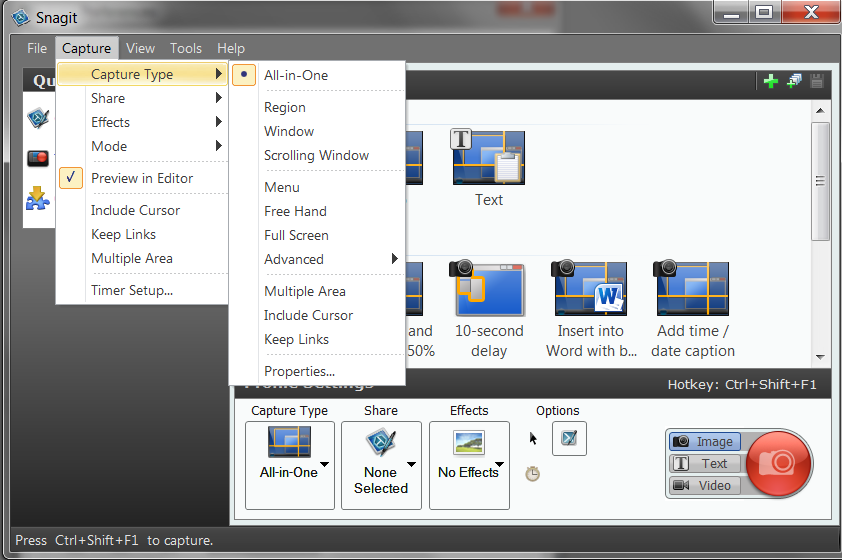The height and width of the screenshot is (560, 842).
Task: Expand Advanced capture types submenu
Action: coord(317,259)
